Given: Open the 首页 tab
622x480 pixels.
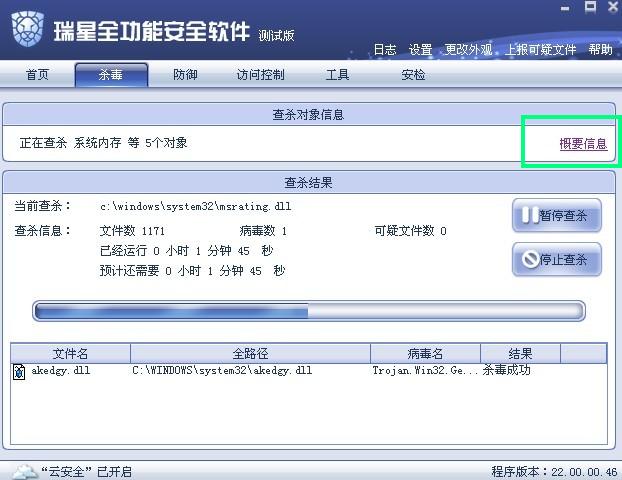Looking at the screenshot, I should click(x=37, y=74).
